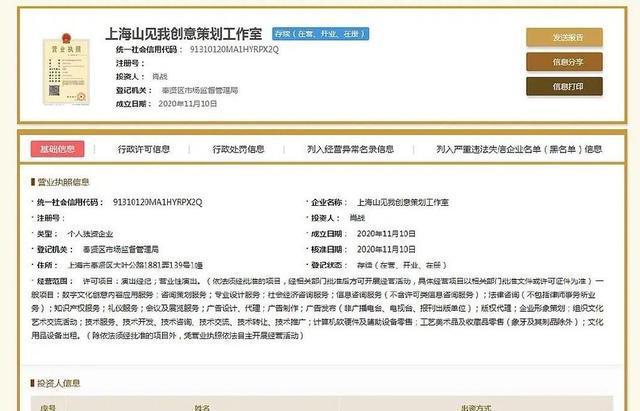Click the 类型 value 个人独资企业

pos(90,234)
